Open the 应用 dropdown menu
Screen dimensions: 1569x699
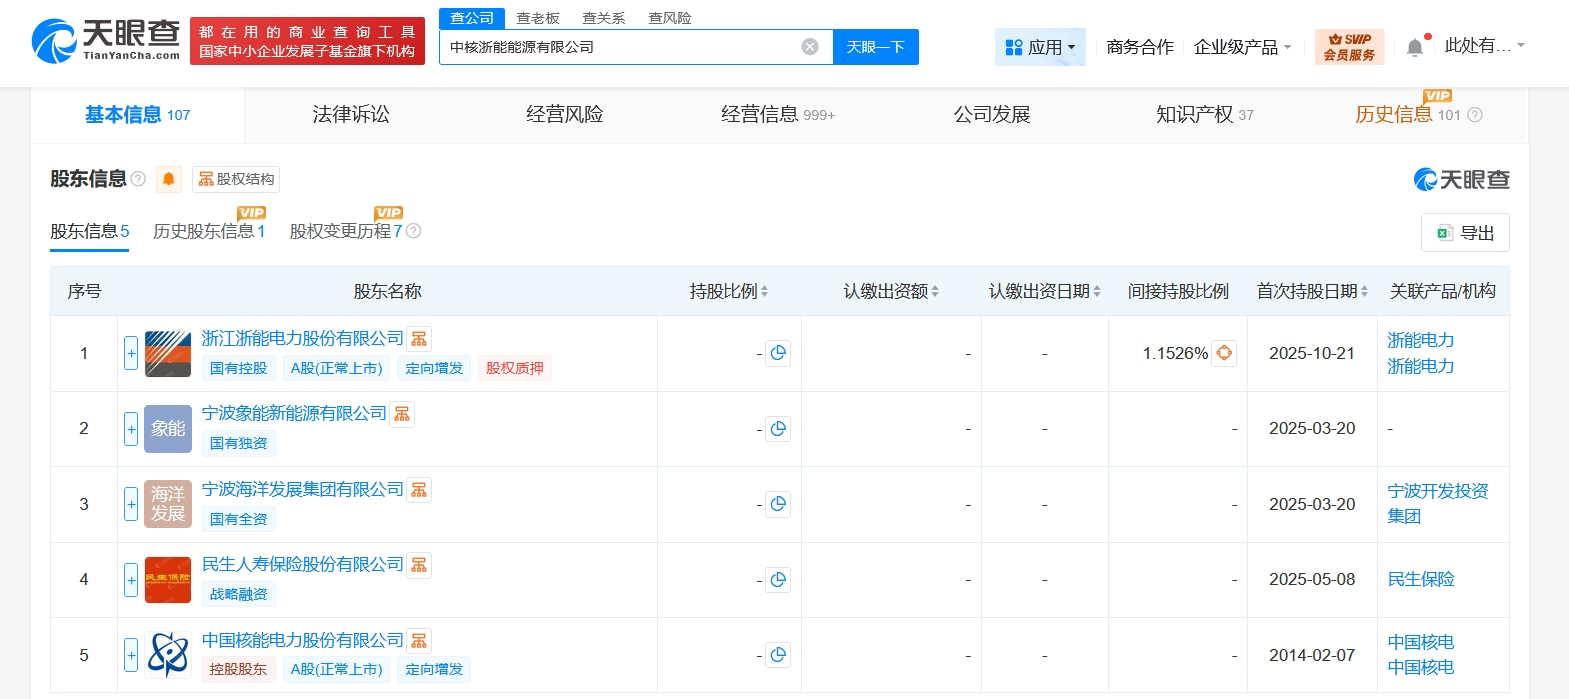tap(1040, 47)
